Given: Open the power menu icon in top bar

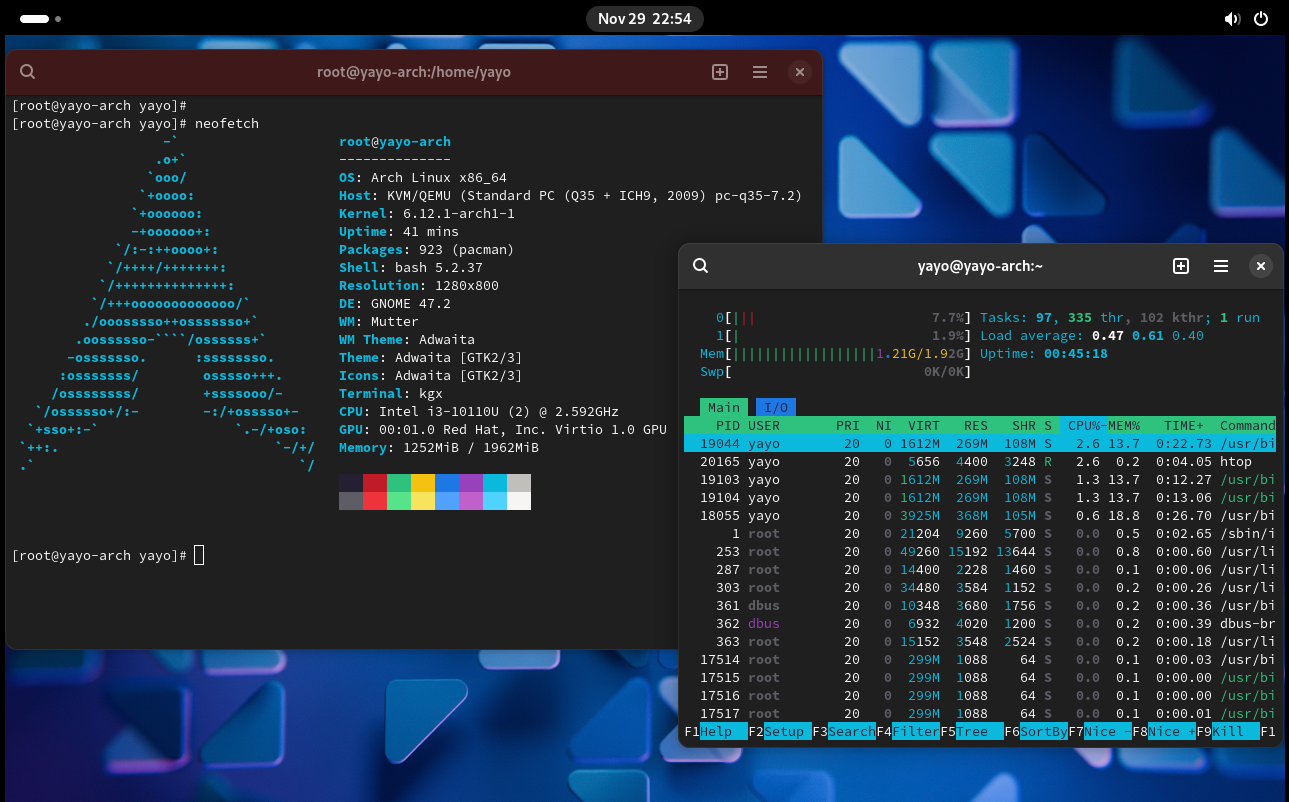Looking at the screenshot, I should coord(1261,19).
